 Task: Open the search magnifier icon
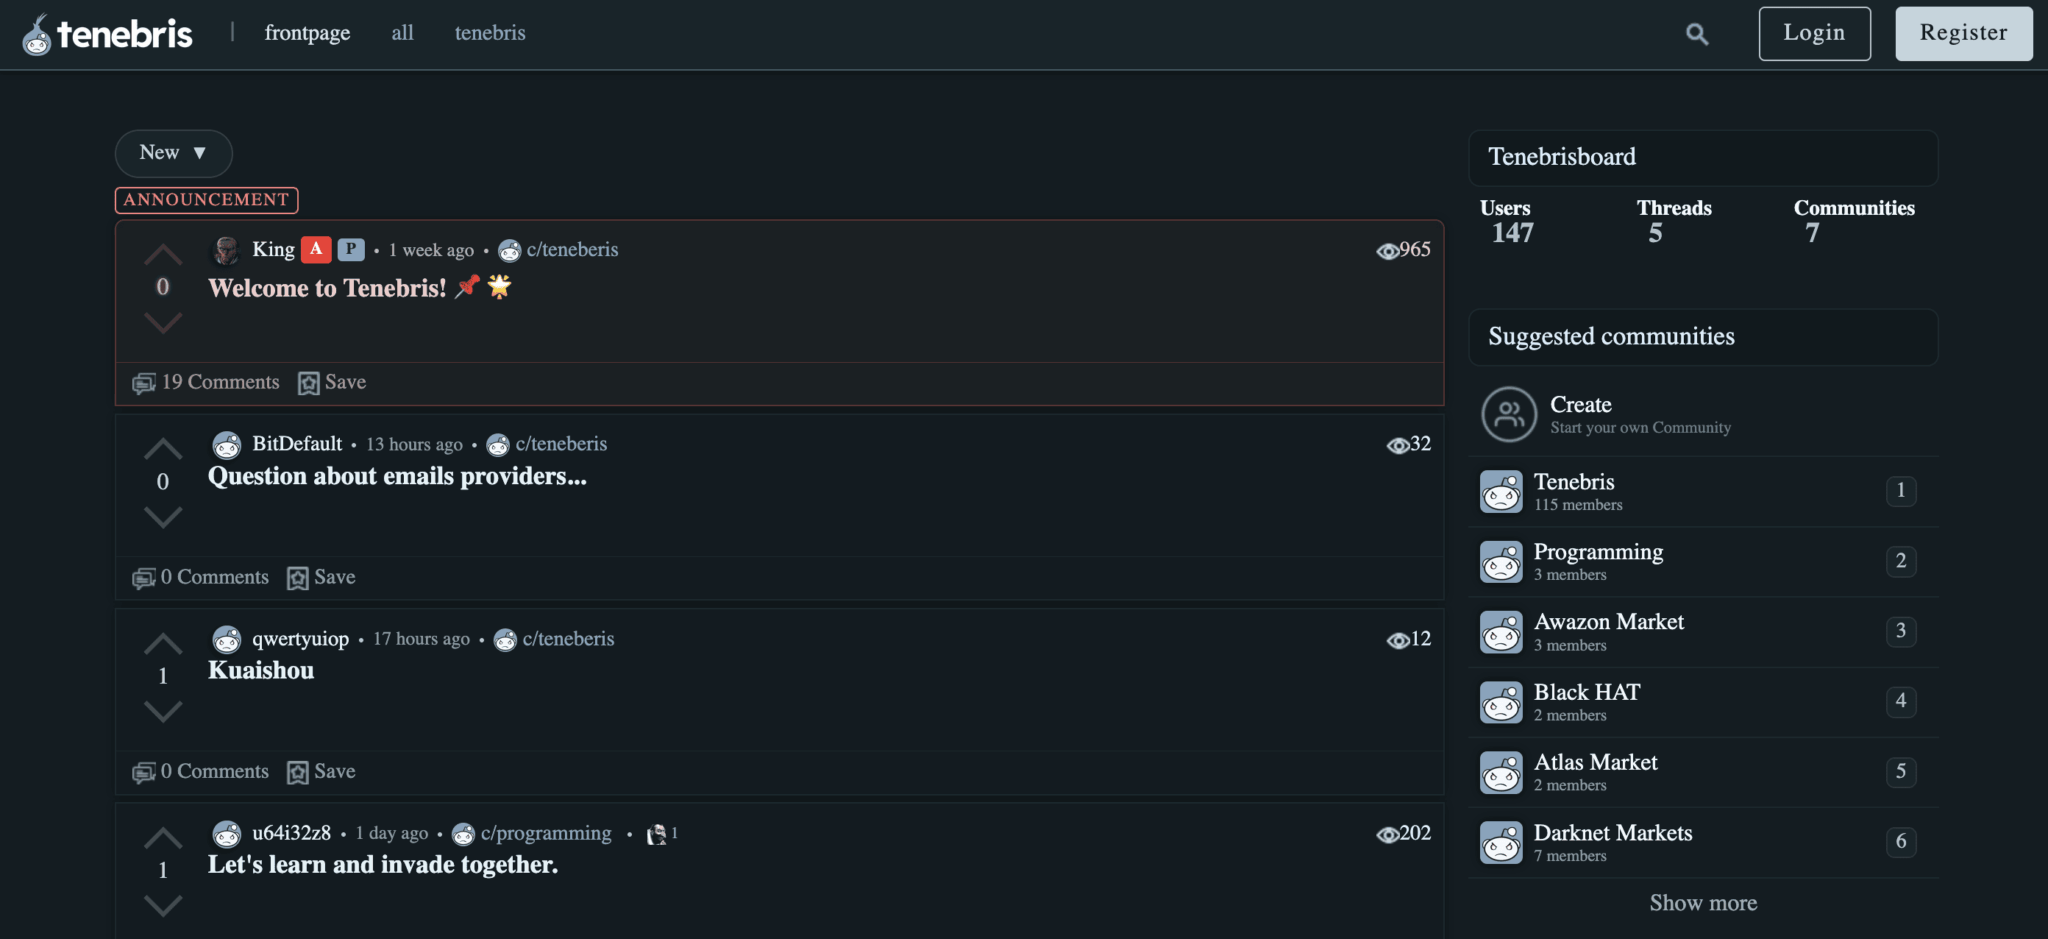point(1696,34)
